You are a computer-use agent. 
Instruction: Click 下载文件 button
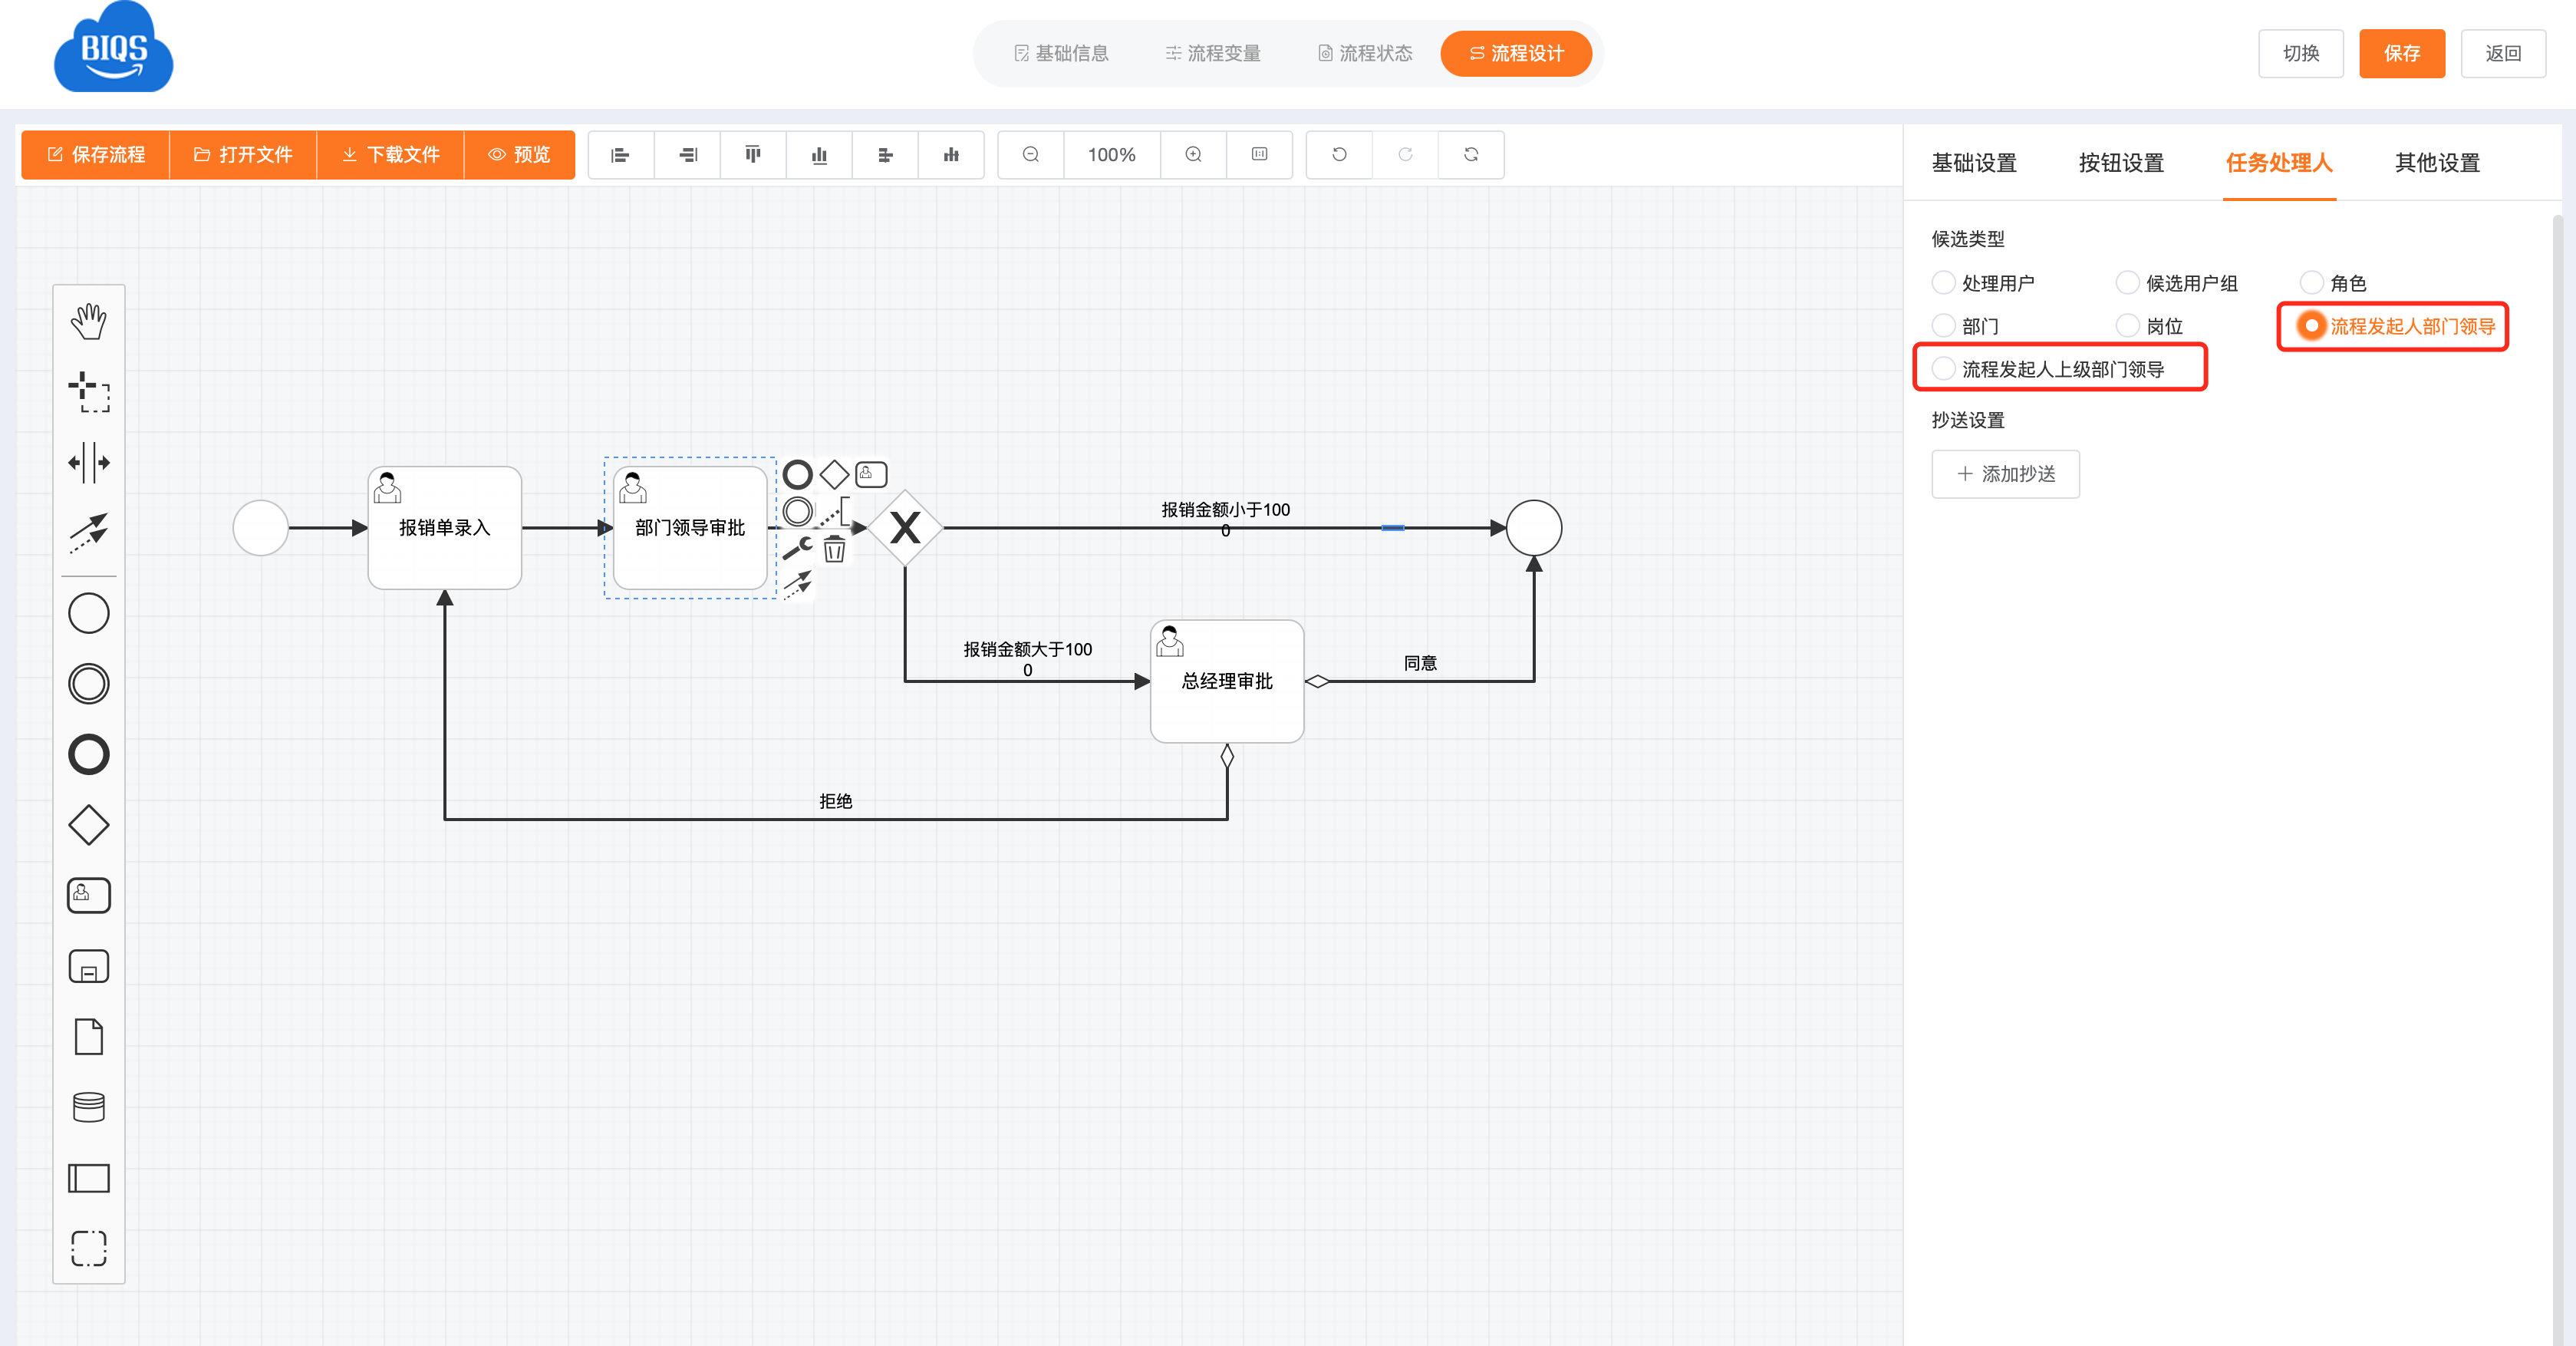(390, 155)
